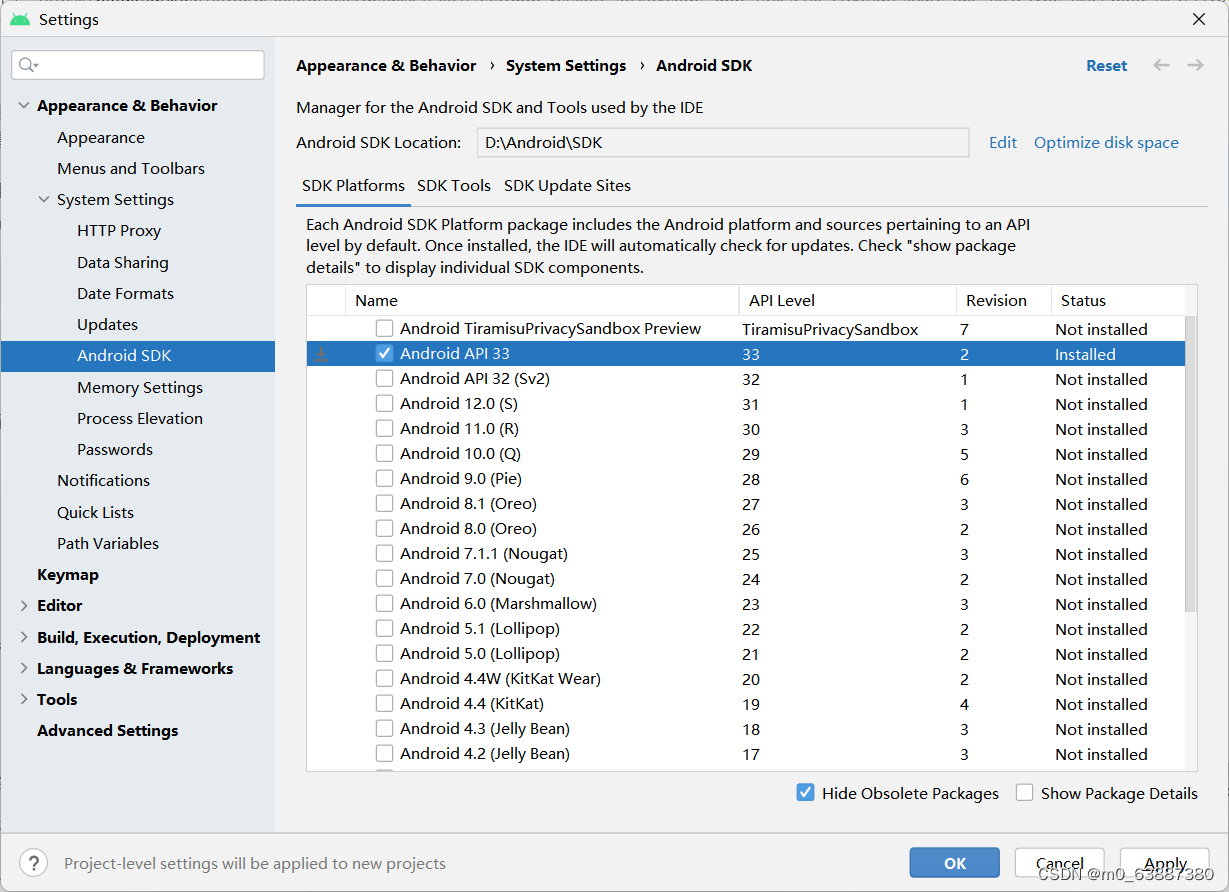The height and width of the screenshot is (892, 1229).
Task: Expand the Editor section
Action: pyautogui.click(x=24, y=606)
